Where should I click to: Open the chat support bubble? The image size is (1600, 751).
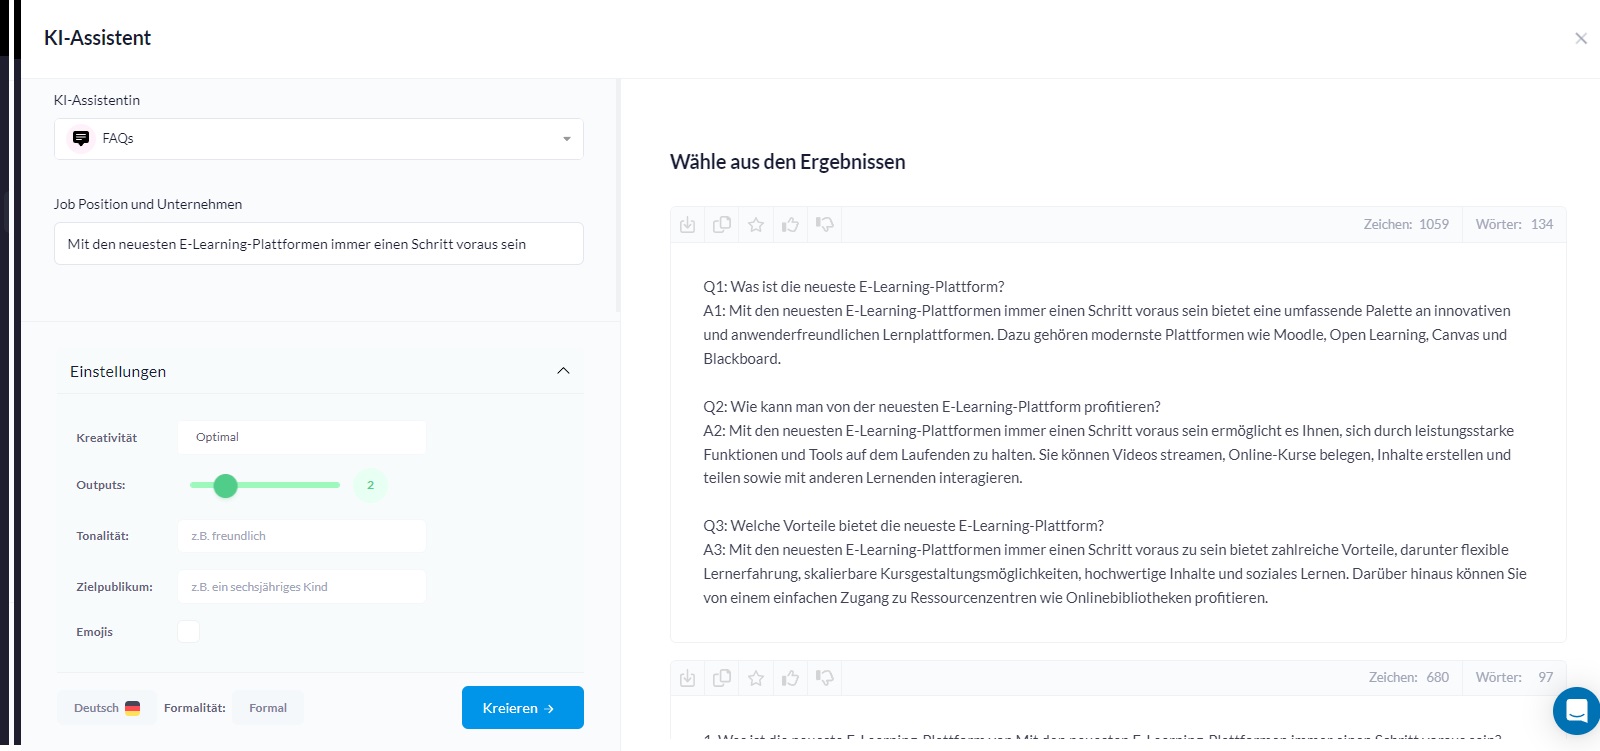[1577, 711]
